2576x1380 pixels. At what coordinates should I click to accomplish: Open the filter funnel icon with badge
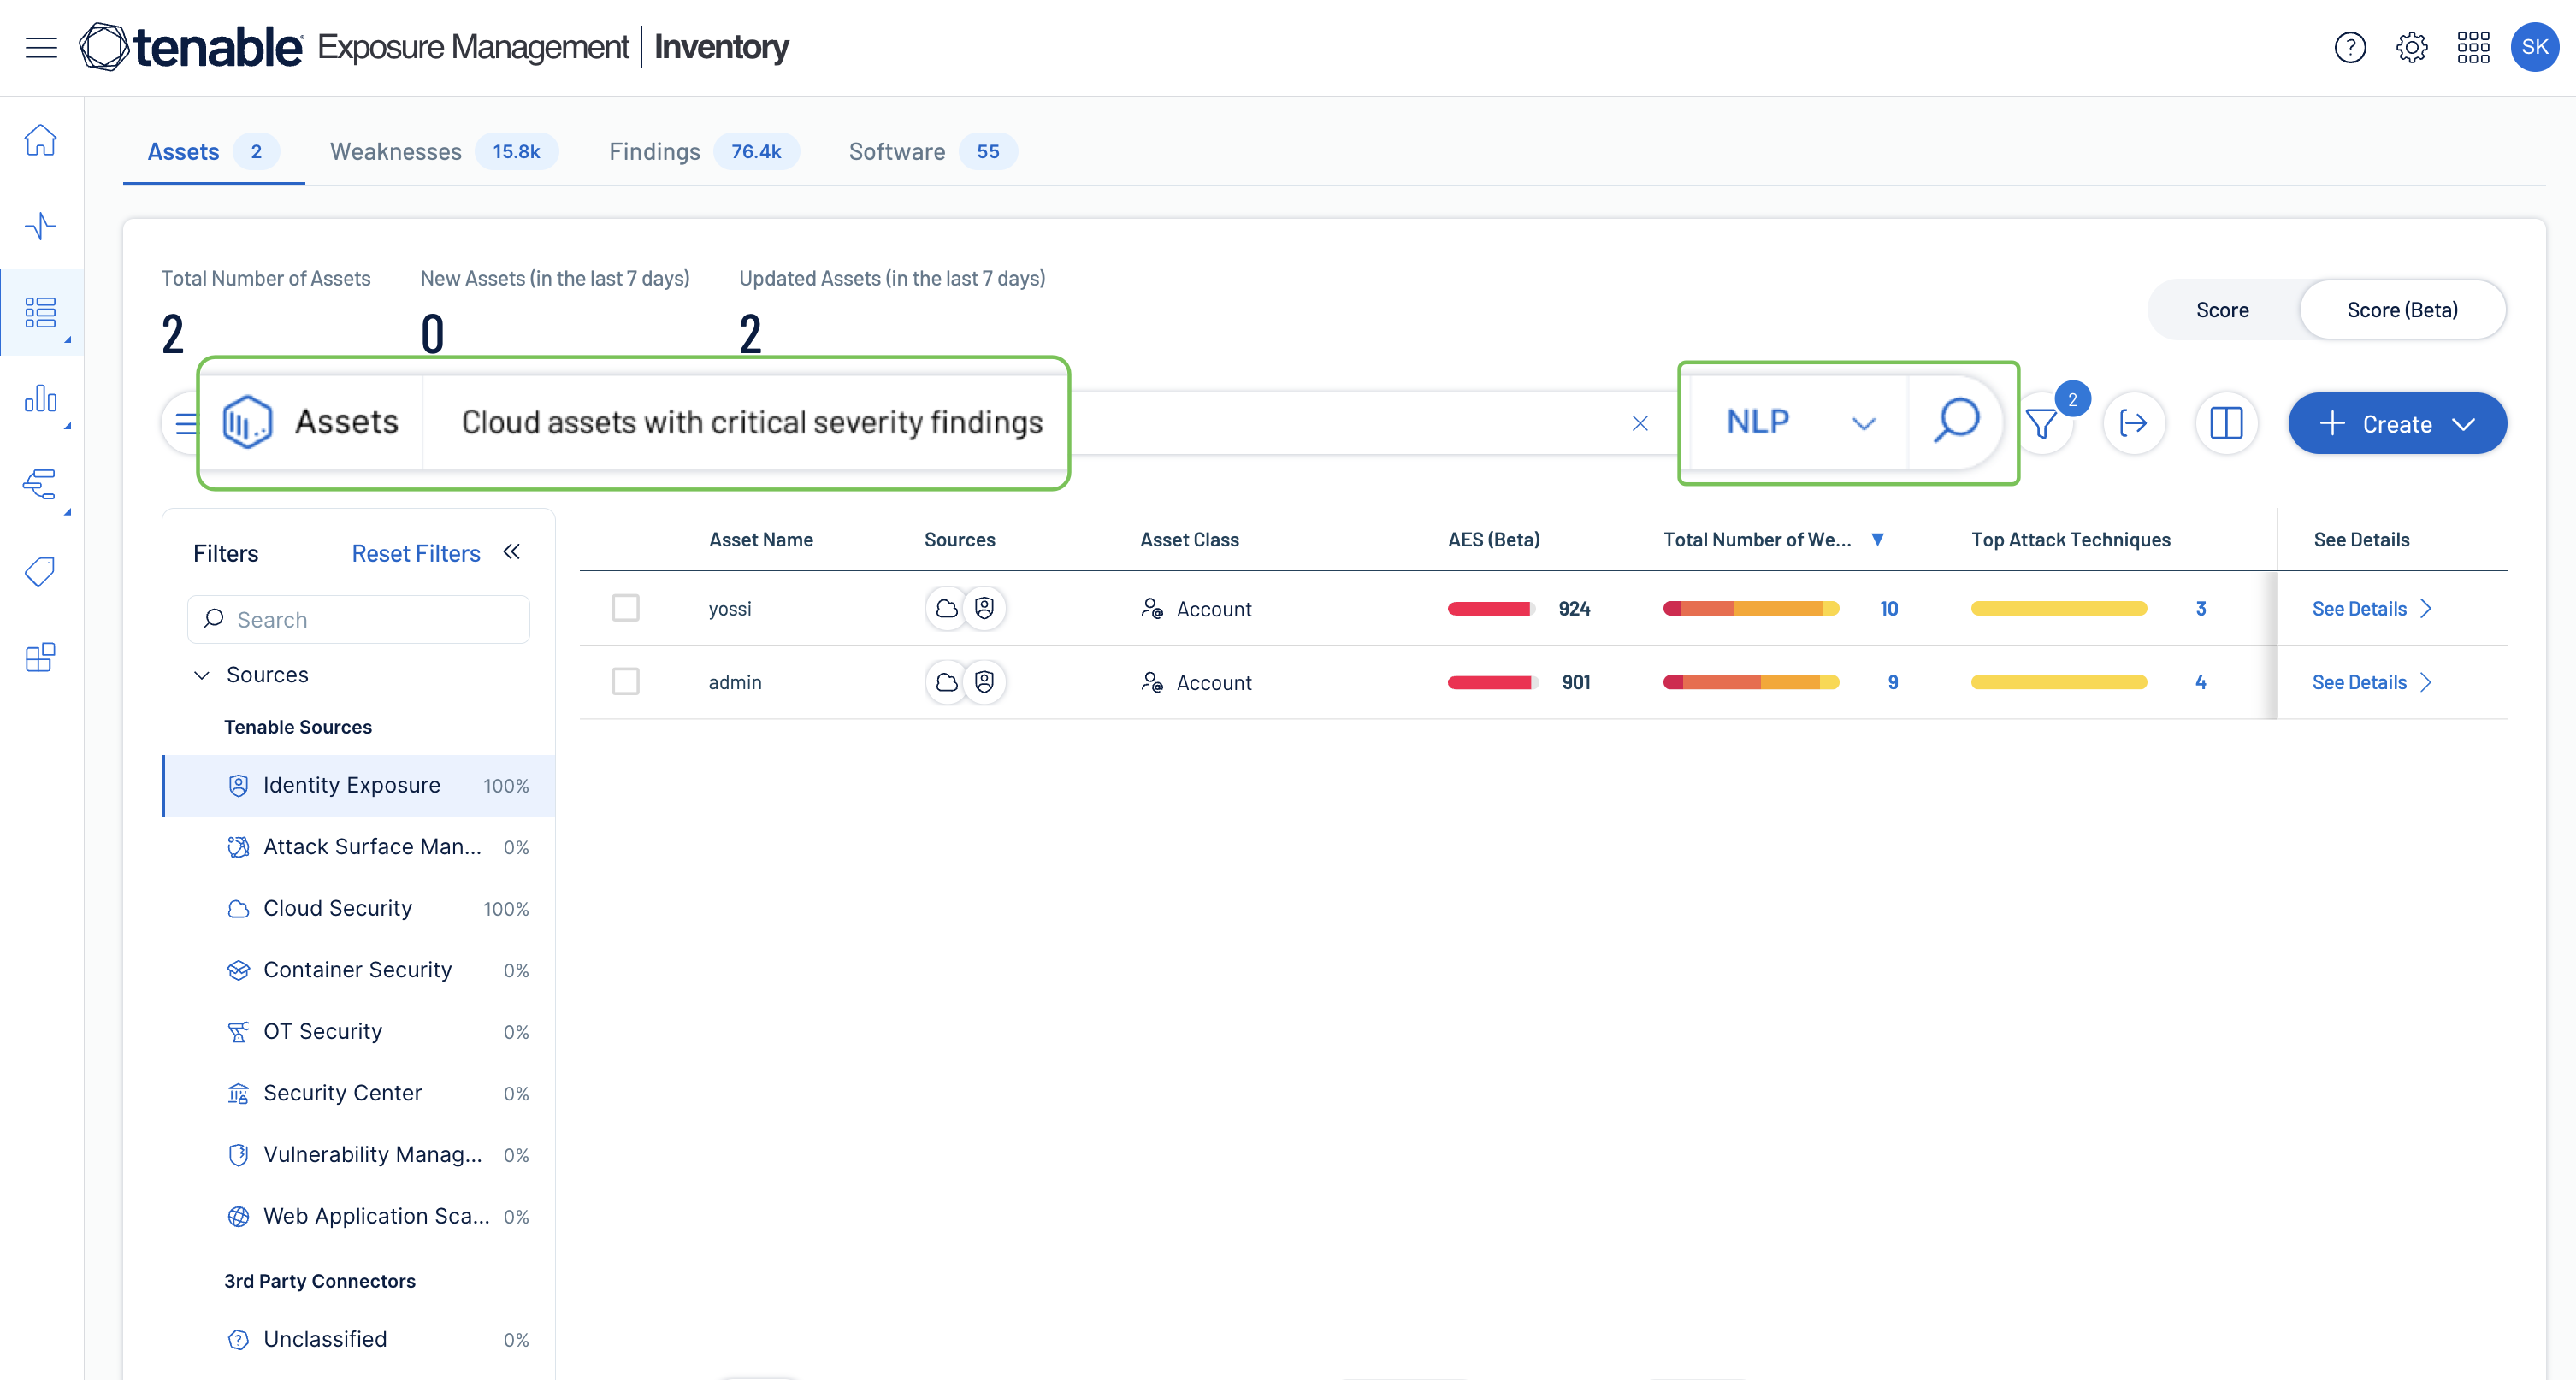pyautogui.click(x=2042, y=424)
